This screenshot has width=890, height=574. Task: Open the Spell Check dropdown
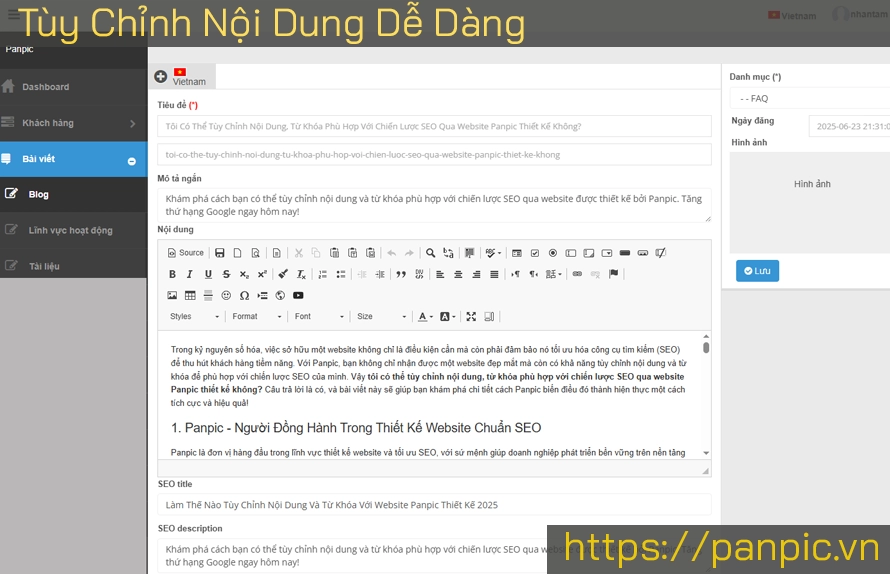pyautogui.click(x=493, y=253)
